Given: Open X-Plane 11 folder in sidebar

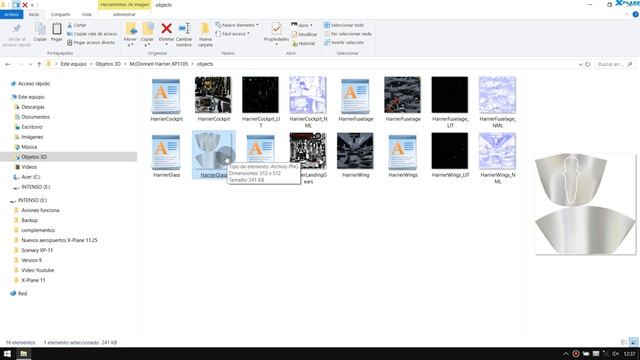Looking at the screenshot, I should [33, 280].
